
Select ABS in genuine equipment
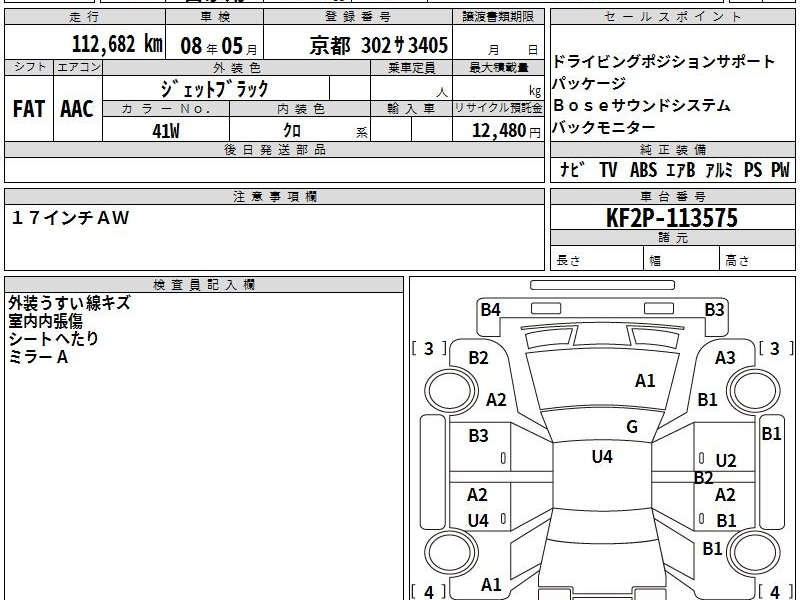(x=643, y=169)
